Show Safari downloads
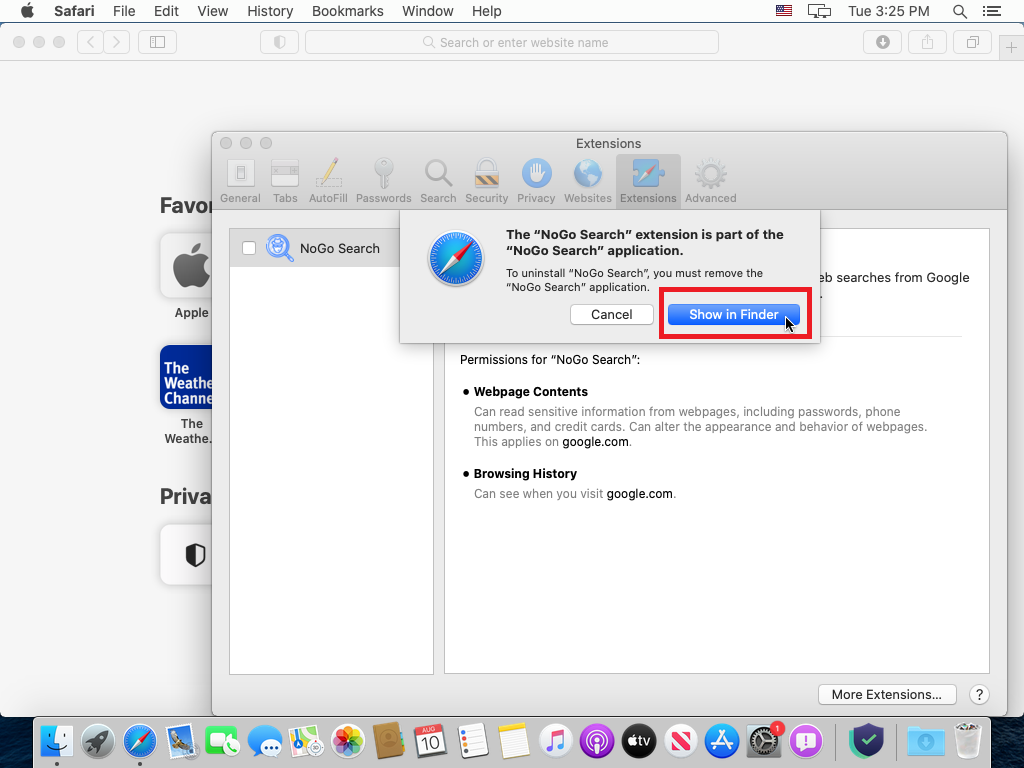 pyautogui.click(x=883, y=42)
